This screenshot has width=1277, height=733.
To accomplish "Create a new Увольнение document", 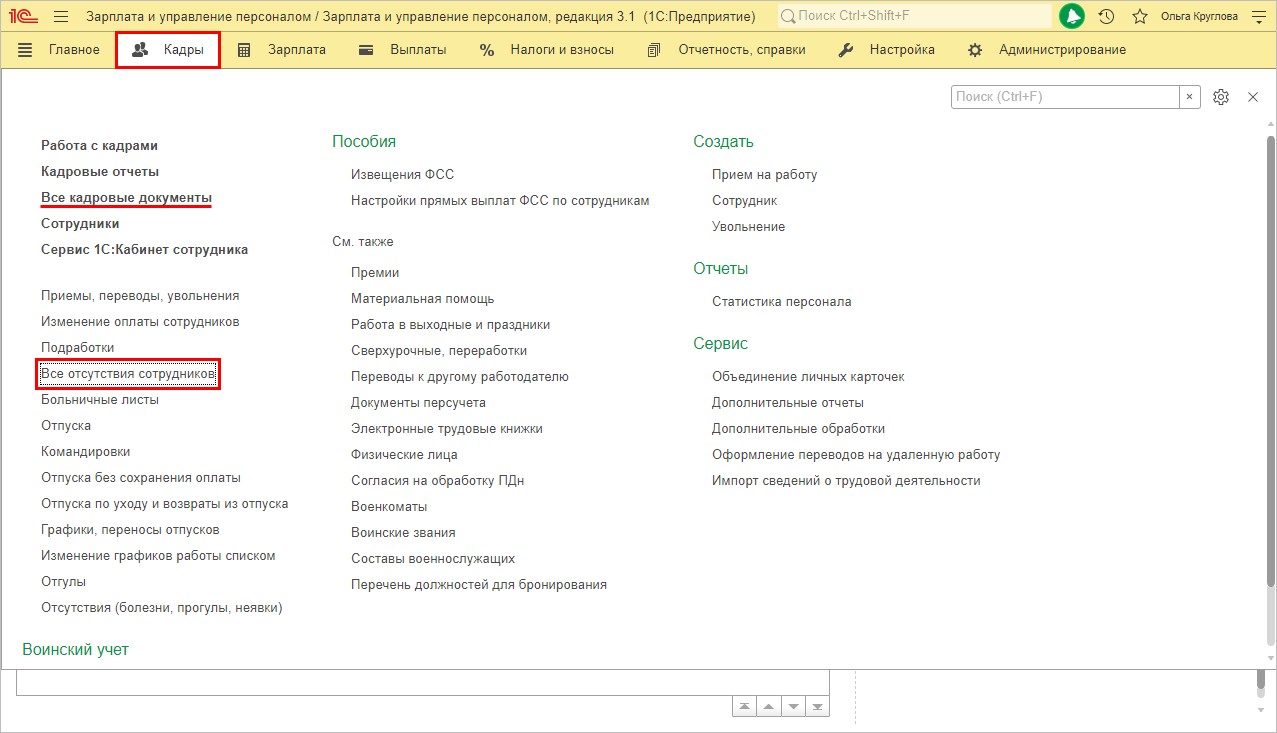I will coord(749,227).
